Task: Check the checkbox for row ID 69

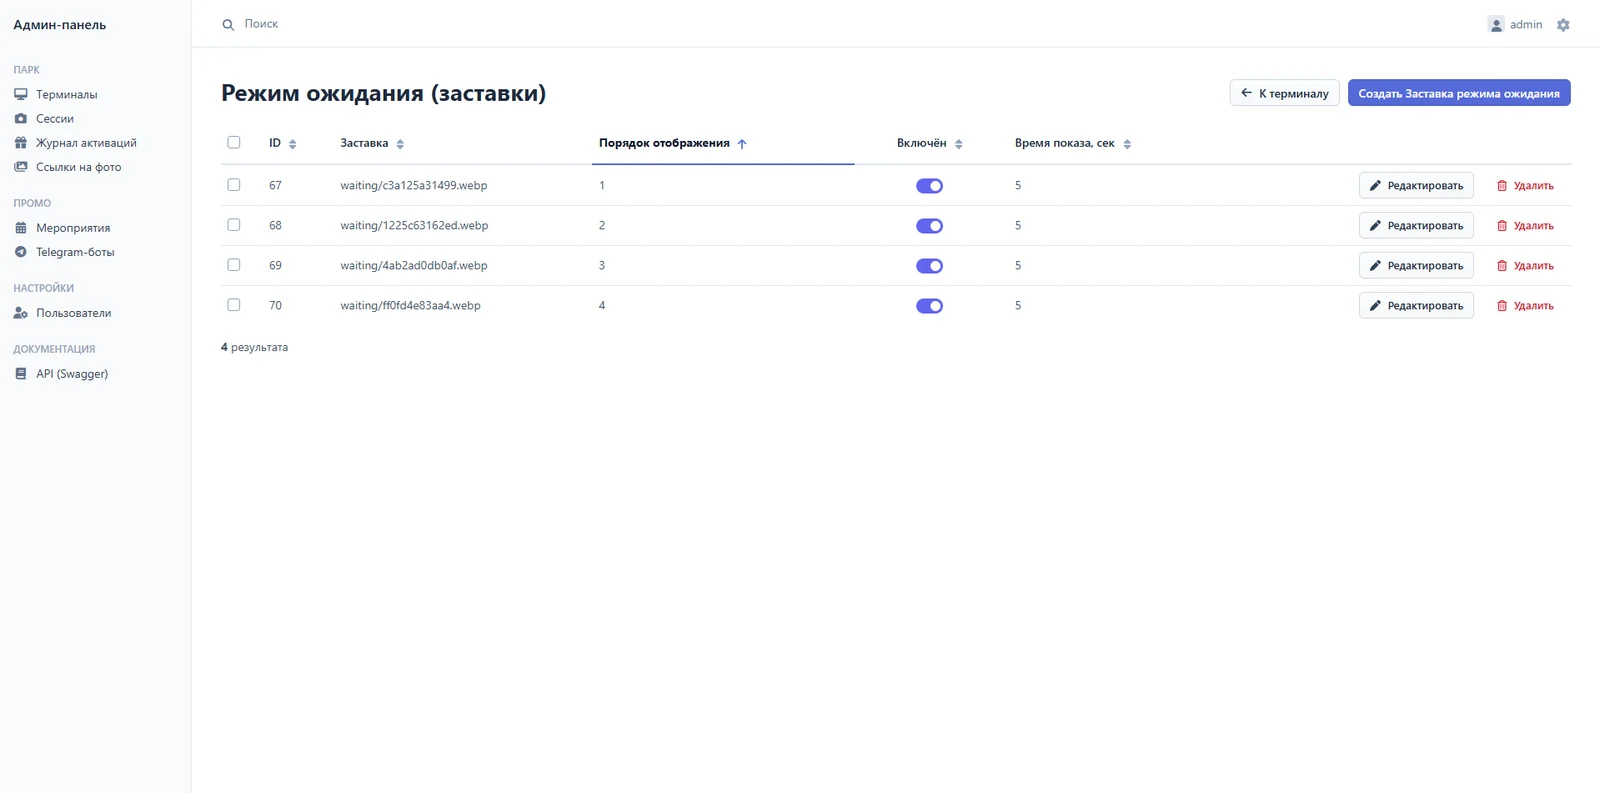Action: (234, 265)
